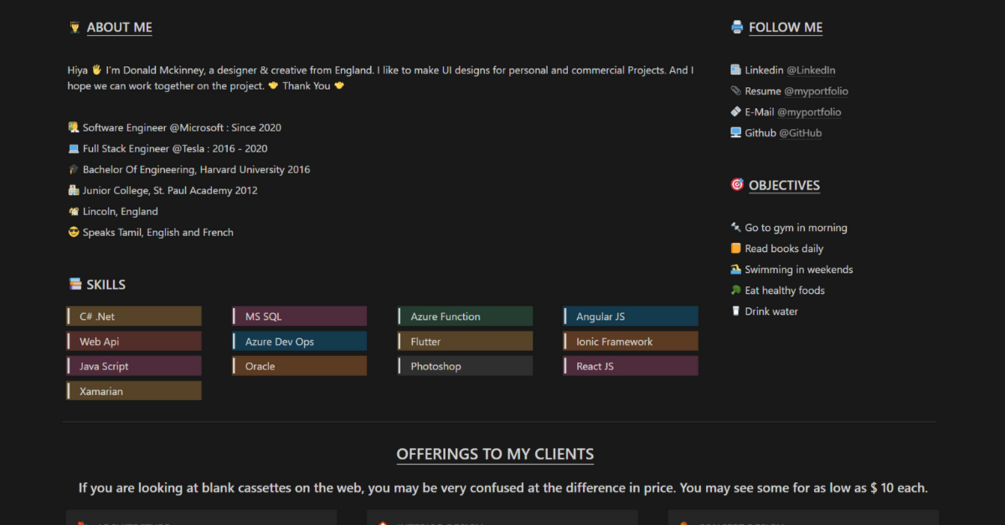Click the paperclip icon beside Resume

(736, 91)
